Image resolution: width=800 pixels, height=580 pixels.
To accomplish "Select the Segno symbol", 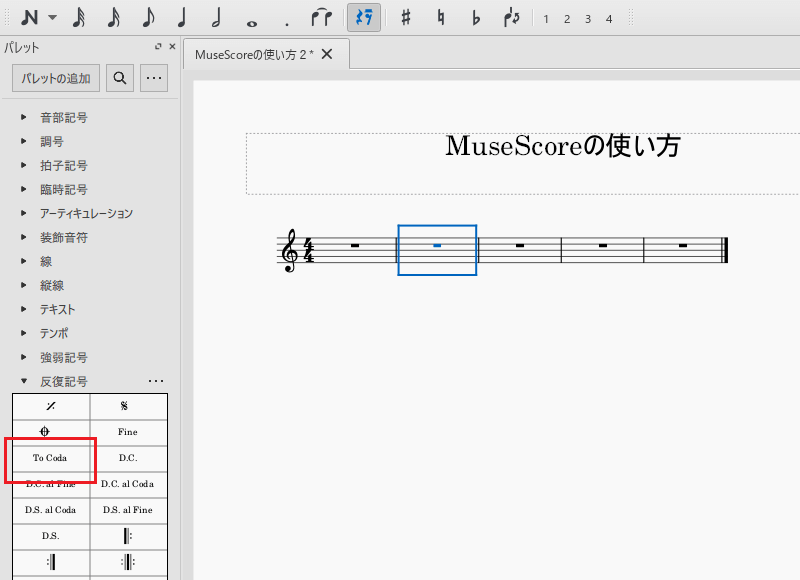I will [129, 406].
